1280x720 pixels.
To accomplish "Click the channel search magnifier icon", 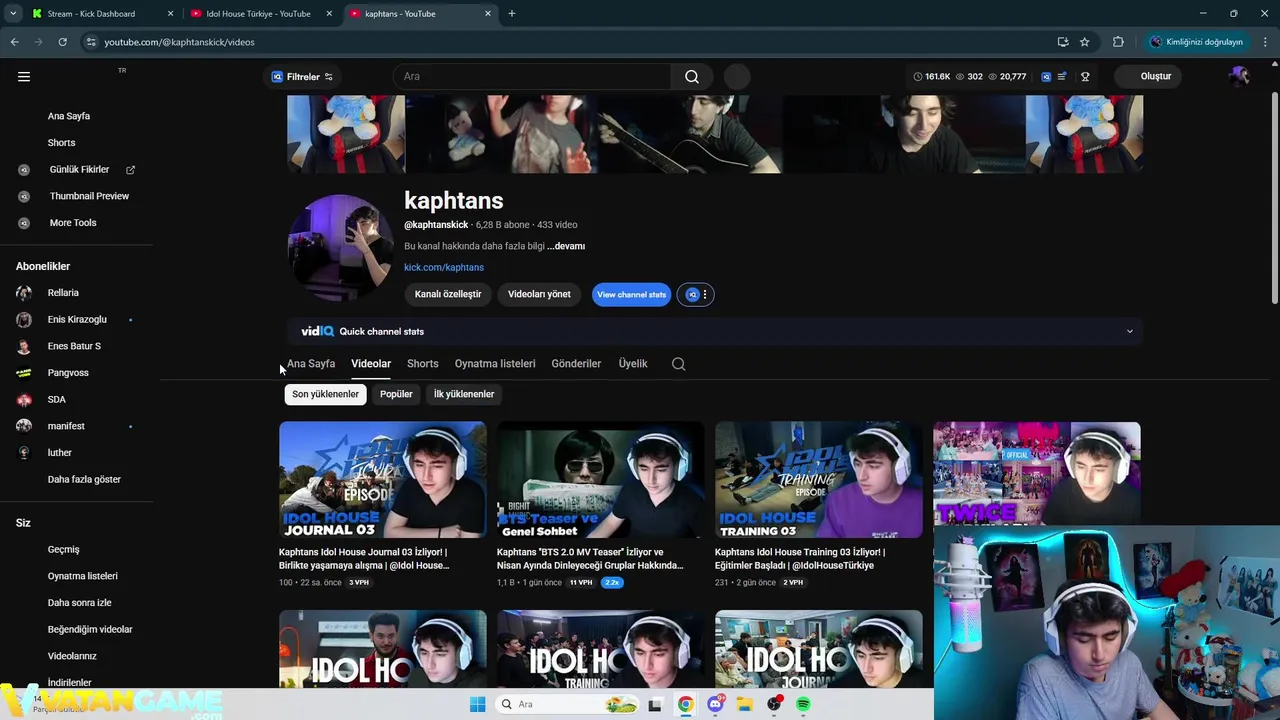I will [679, 364].
